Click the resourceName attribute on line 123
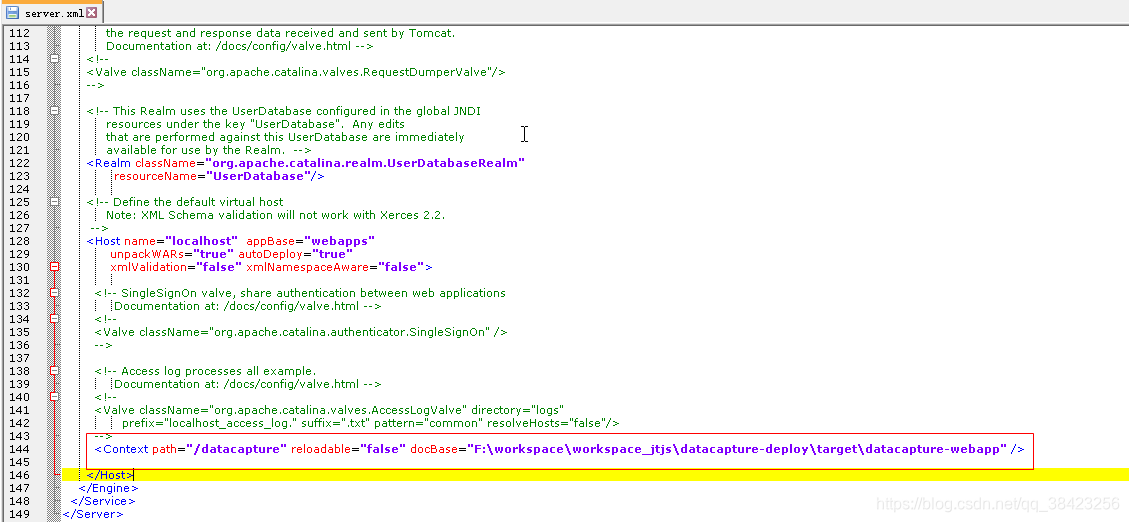Image resolution: width=1129 pixels, height=522 pixels. click(x=156, y=176)
